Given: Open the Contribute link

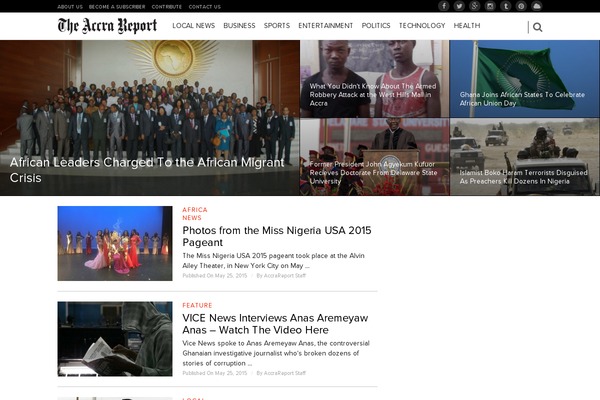Looking at the screenshot, I should 167,7.
